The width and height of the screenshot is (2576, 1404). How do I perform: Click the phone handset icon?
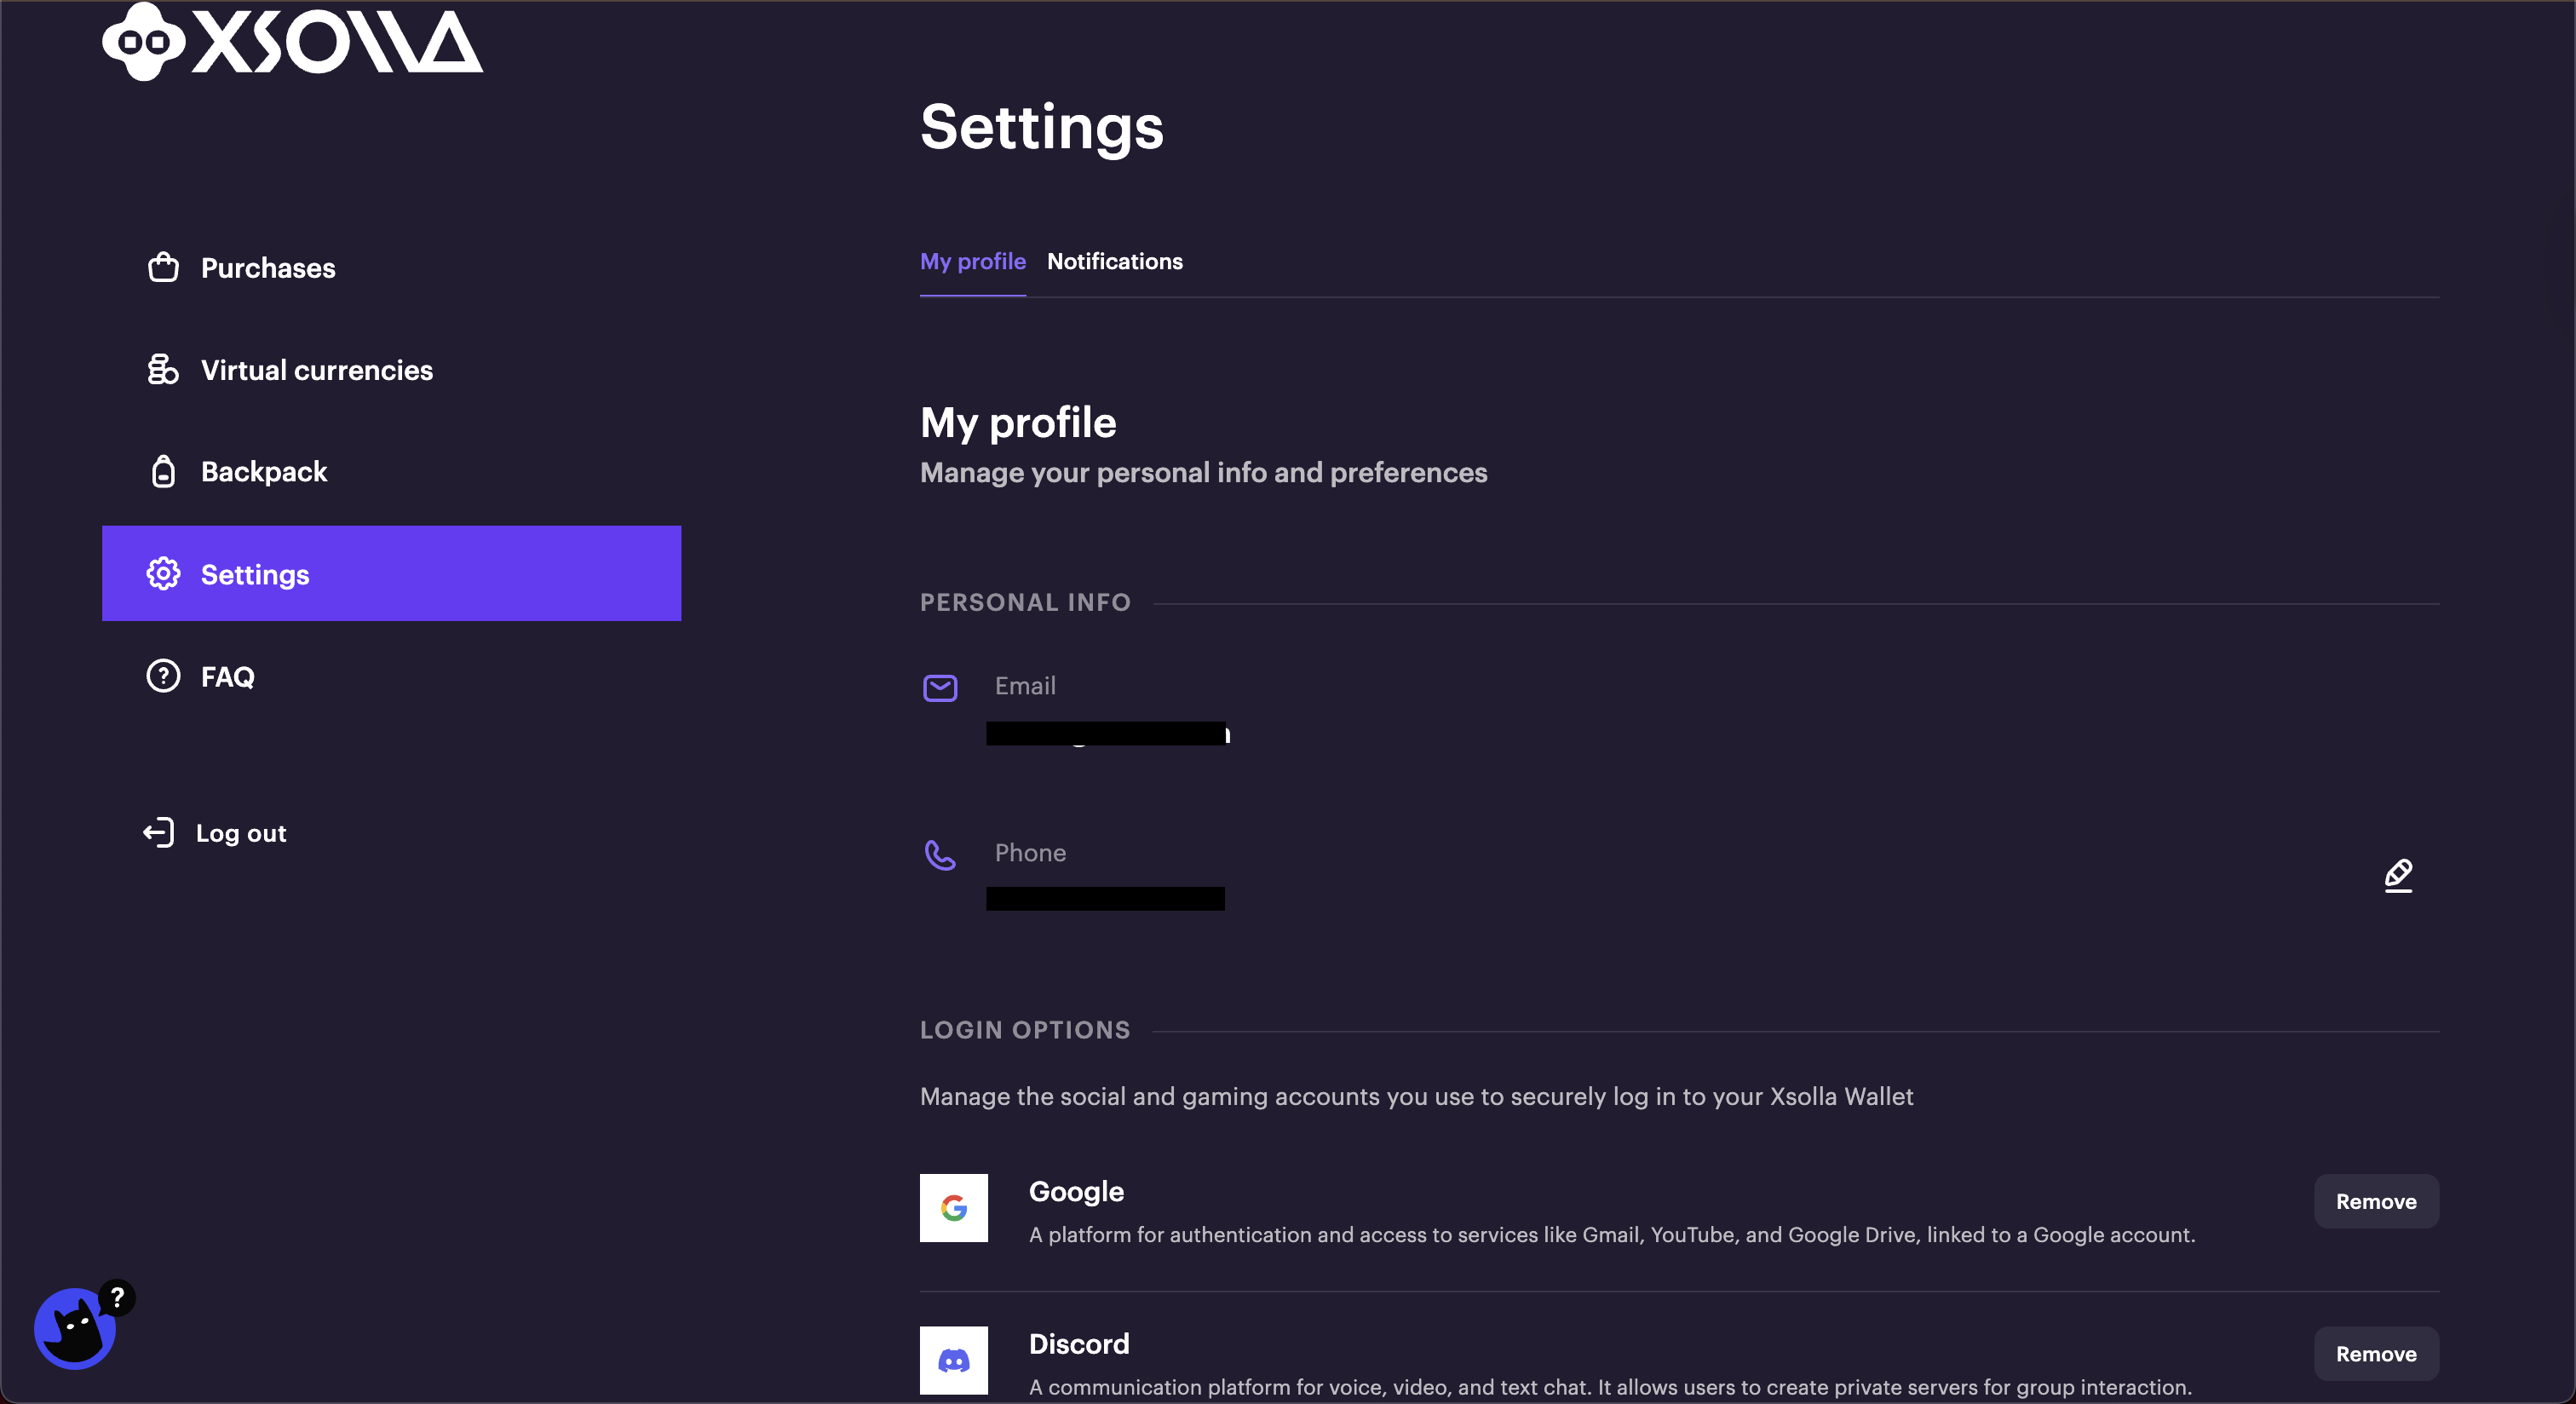[939, 855]
